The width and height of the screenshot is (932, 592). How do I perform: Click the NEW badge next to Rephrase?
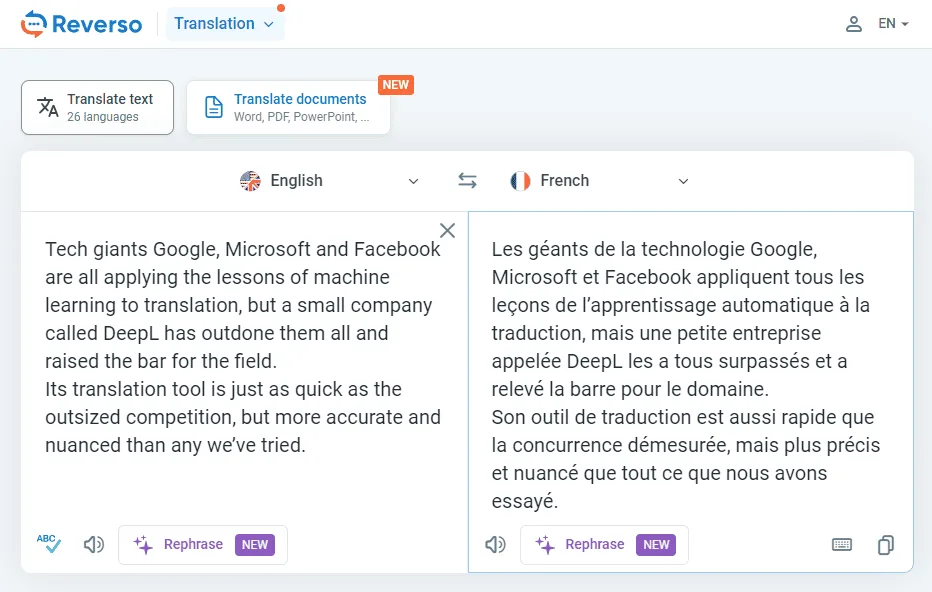(255, 544)
